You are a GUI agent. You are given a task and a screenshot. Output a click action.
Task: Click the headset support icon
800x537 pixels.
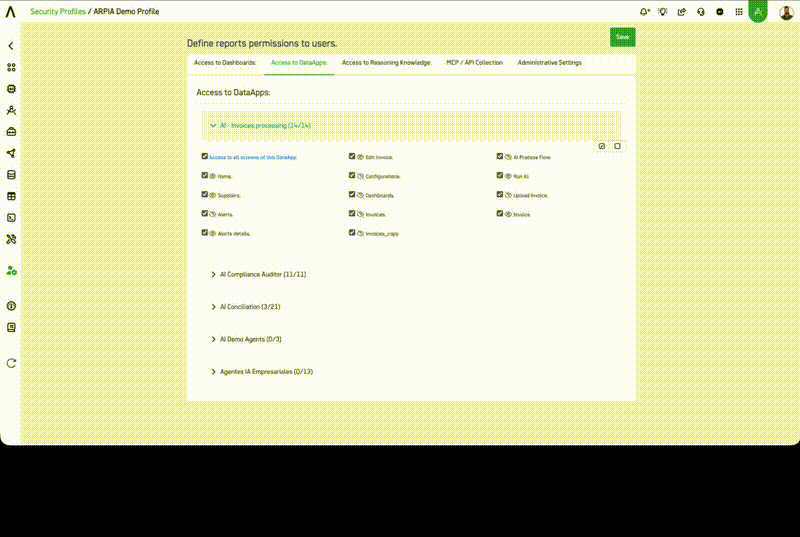[x=701, y=12]
